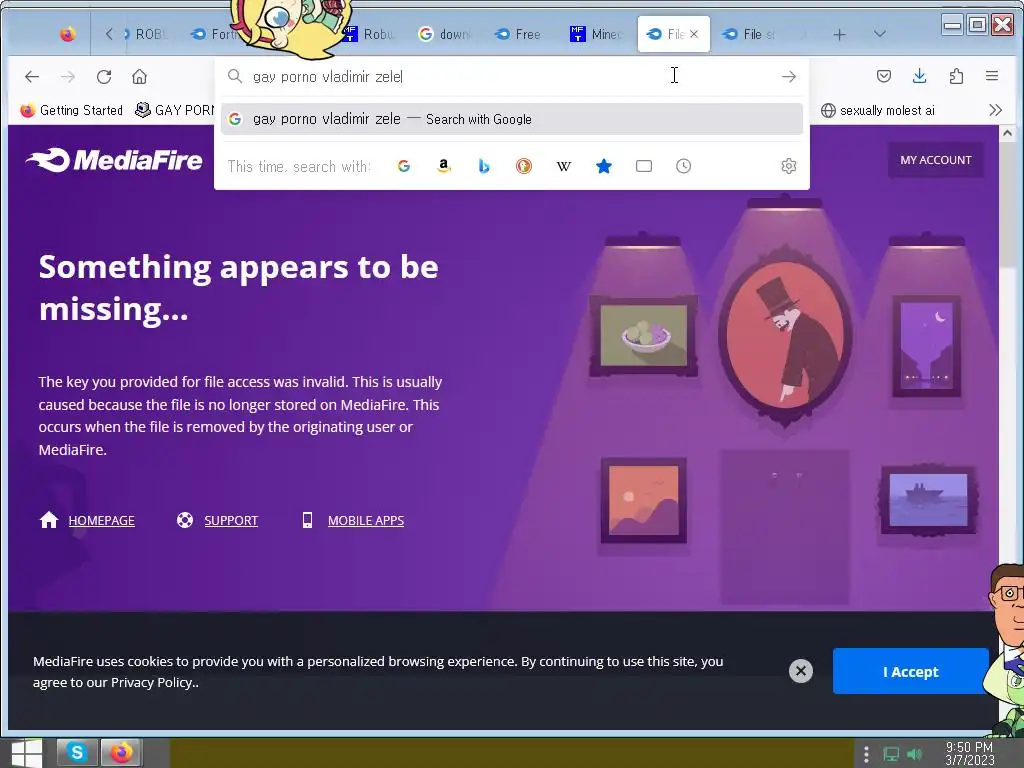The width and height of the screenshot is (1024, 768).
Task: Search Bookmarks via the star icon
Action: point(604,166)
